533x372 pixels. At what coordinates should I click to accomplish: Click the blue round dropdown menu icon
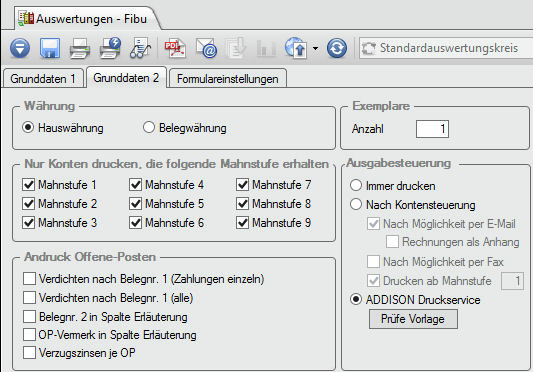pyautogui.click(x=20, y=48)
